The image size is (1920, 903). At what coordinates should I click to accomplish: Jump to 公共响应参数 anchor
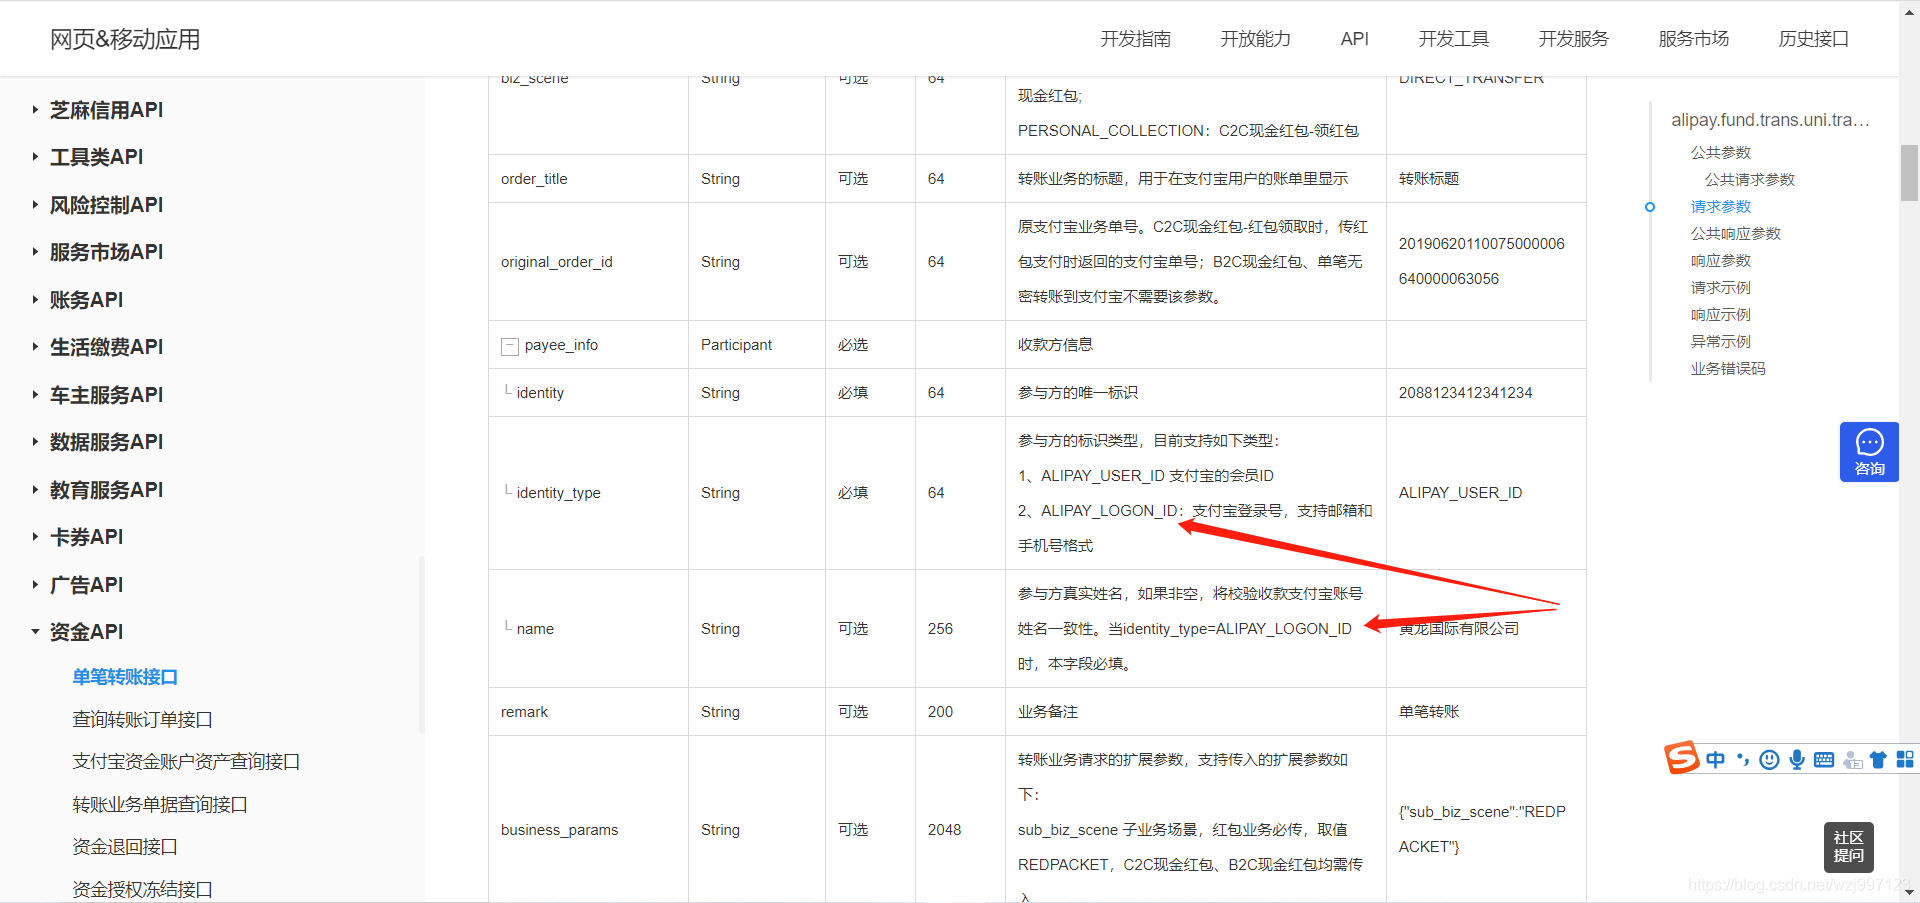point(1735,234)
